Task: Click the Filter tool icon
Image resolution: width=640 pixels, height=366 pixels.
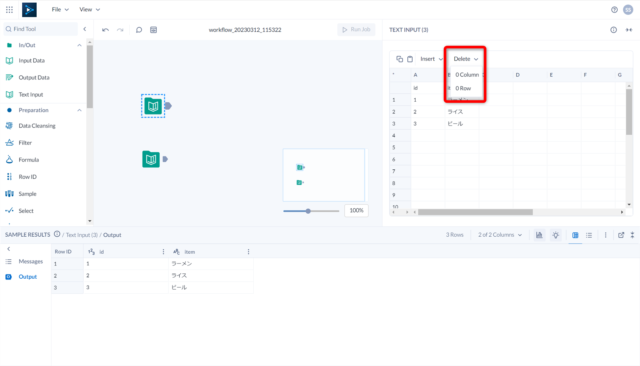Action: pyautogui.click(x=9, y=142)
